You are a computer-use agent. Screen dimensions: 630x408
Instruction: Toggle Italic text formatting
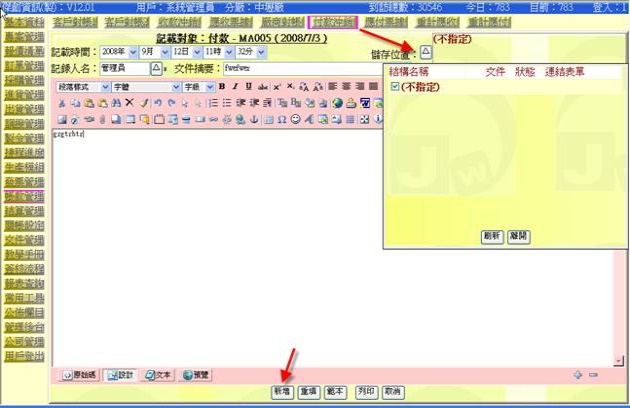[x=235, y=87]
